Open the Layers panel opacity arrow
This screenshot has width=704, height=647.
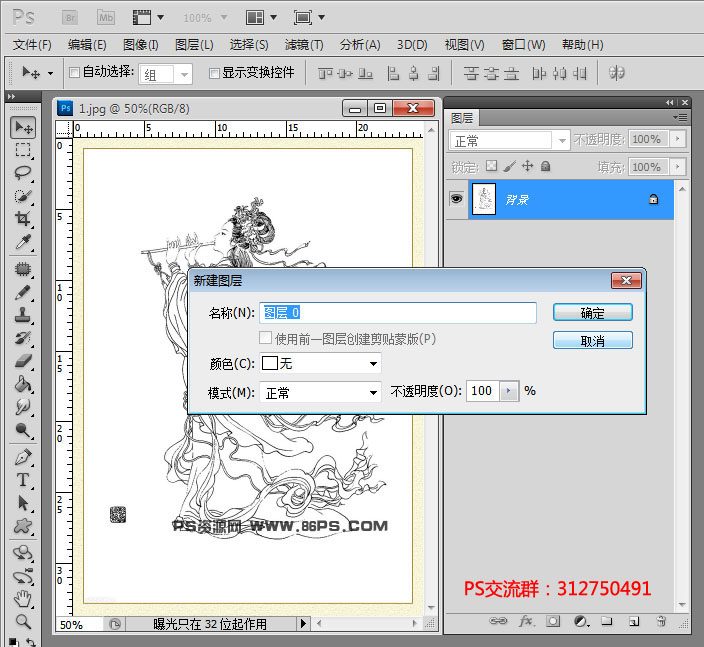[678, 139]
